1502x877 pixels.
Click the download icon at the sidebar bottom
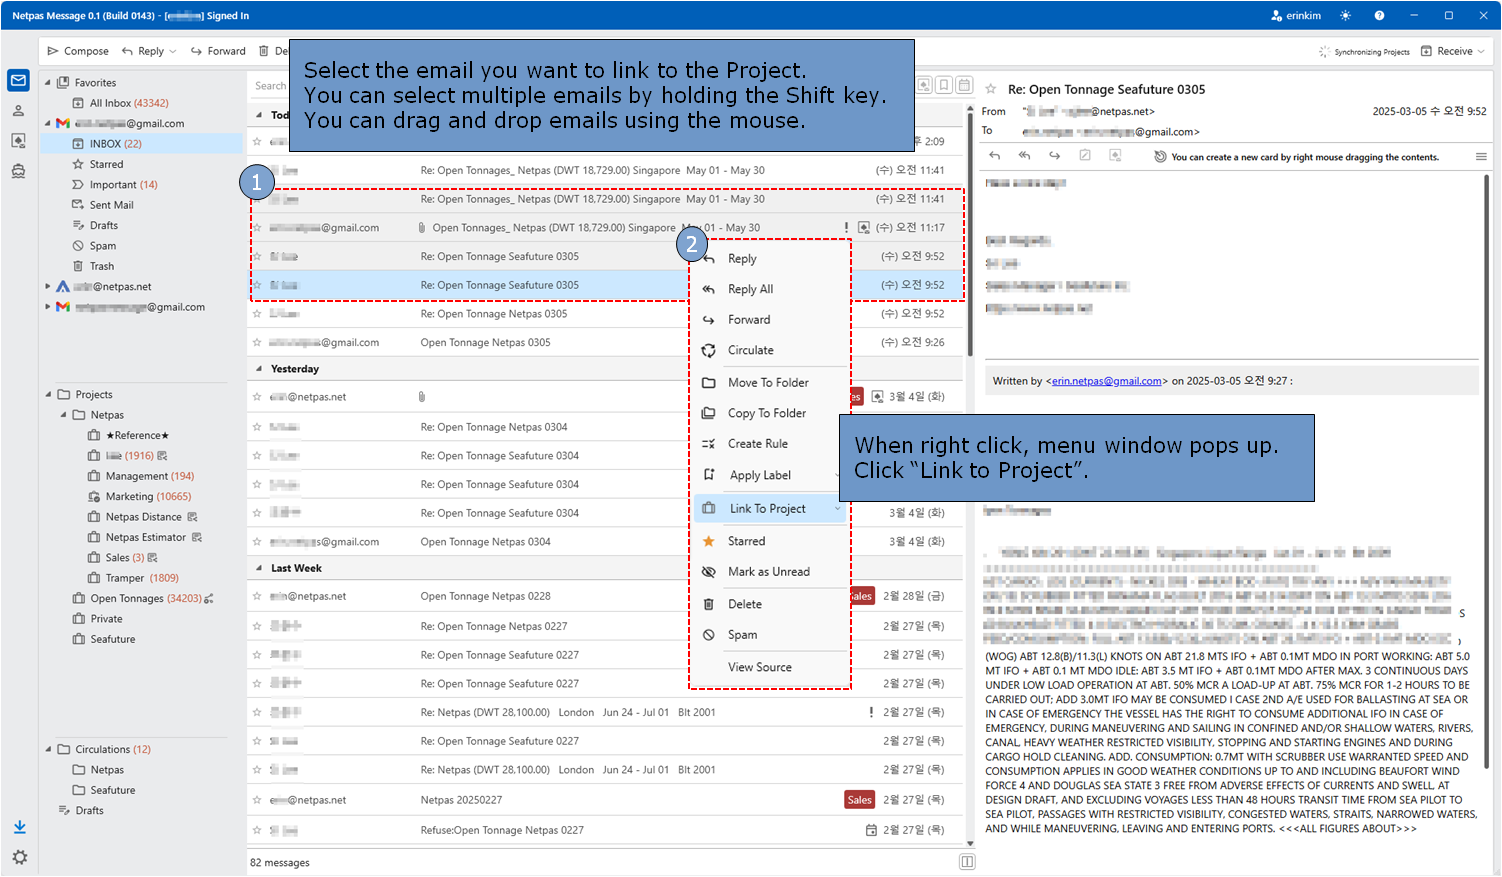pos(19,827)
